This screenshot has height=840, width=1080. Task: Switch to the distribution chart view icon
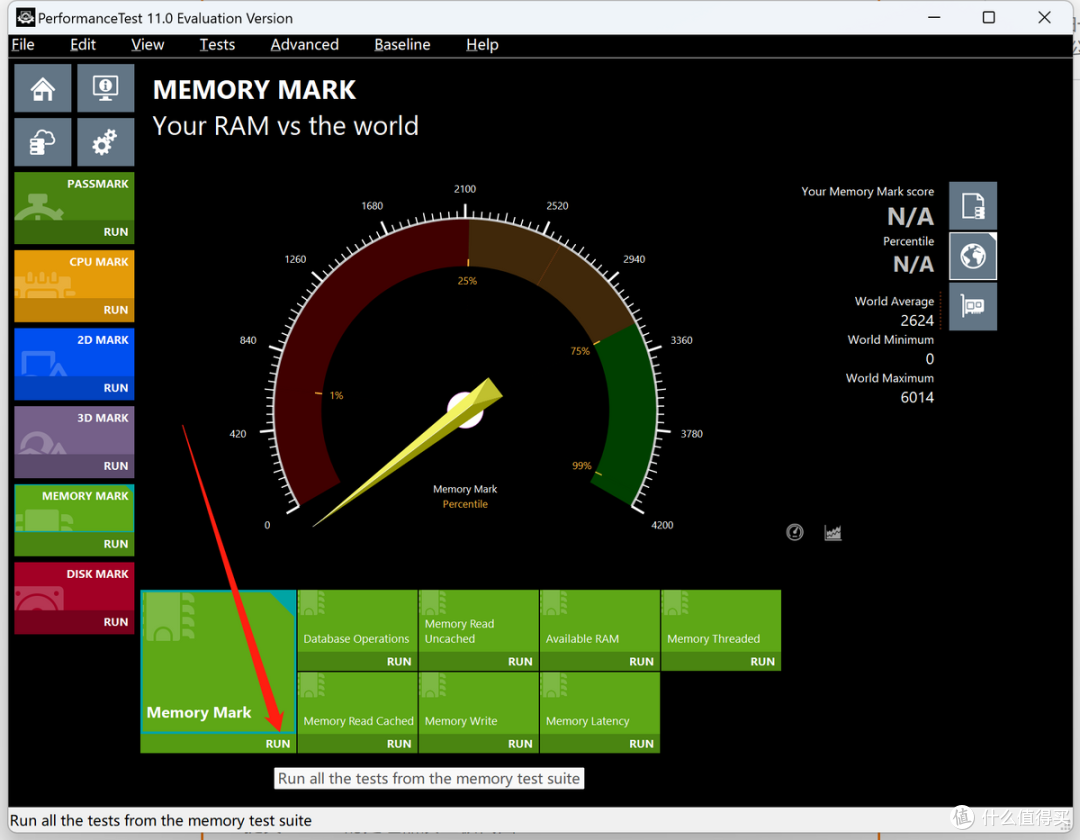833,532
